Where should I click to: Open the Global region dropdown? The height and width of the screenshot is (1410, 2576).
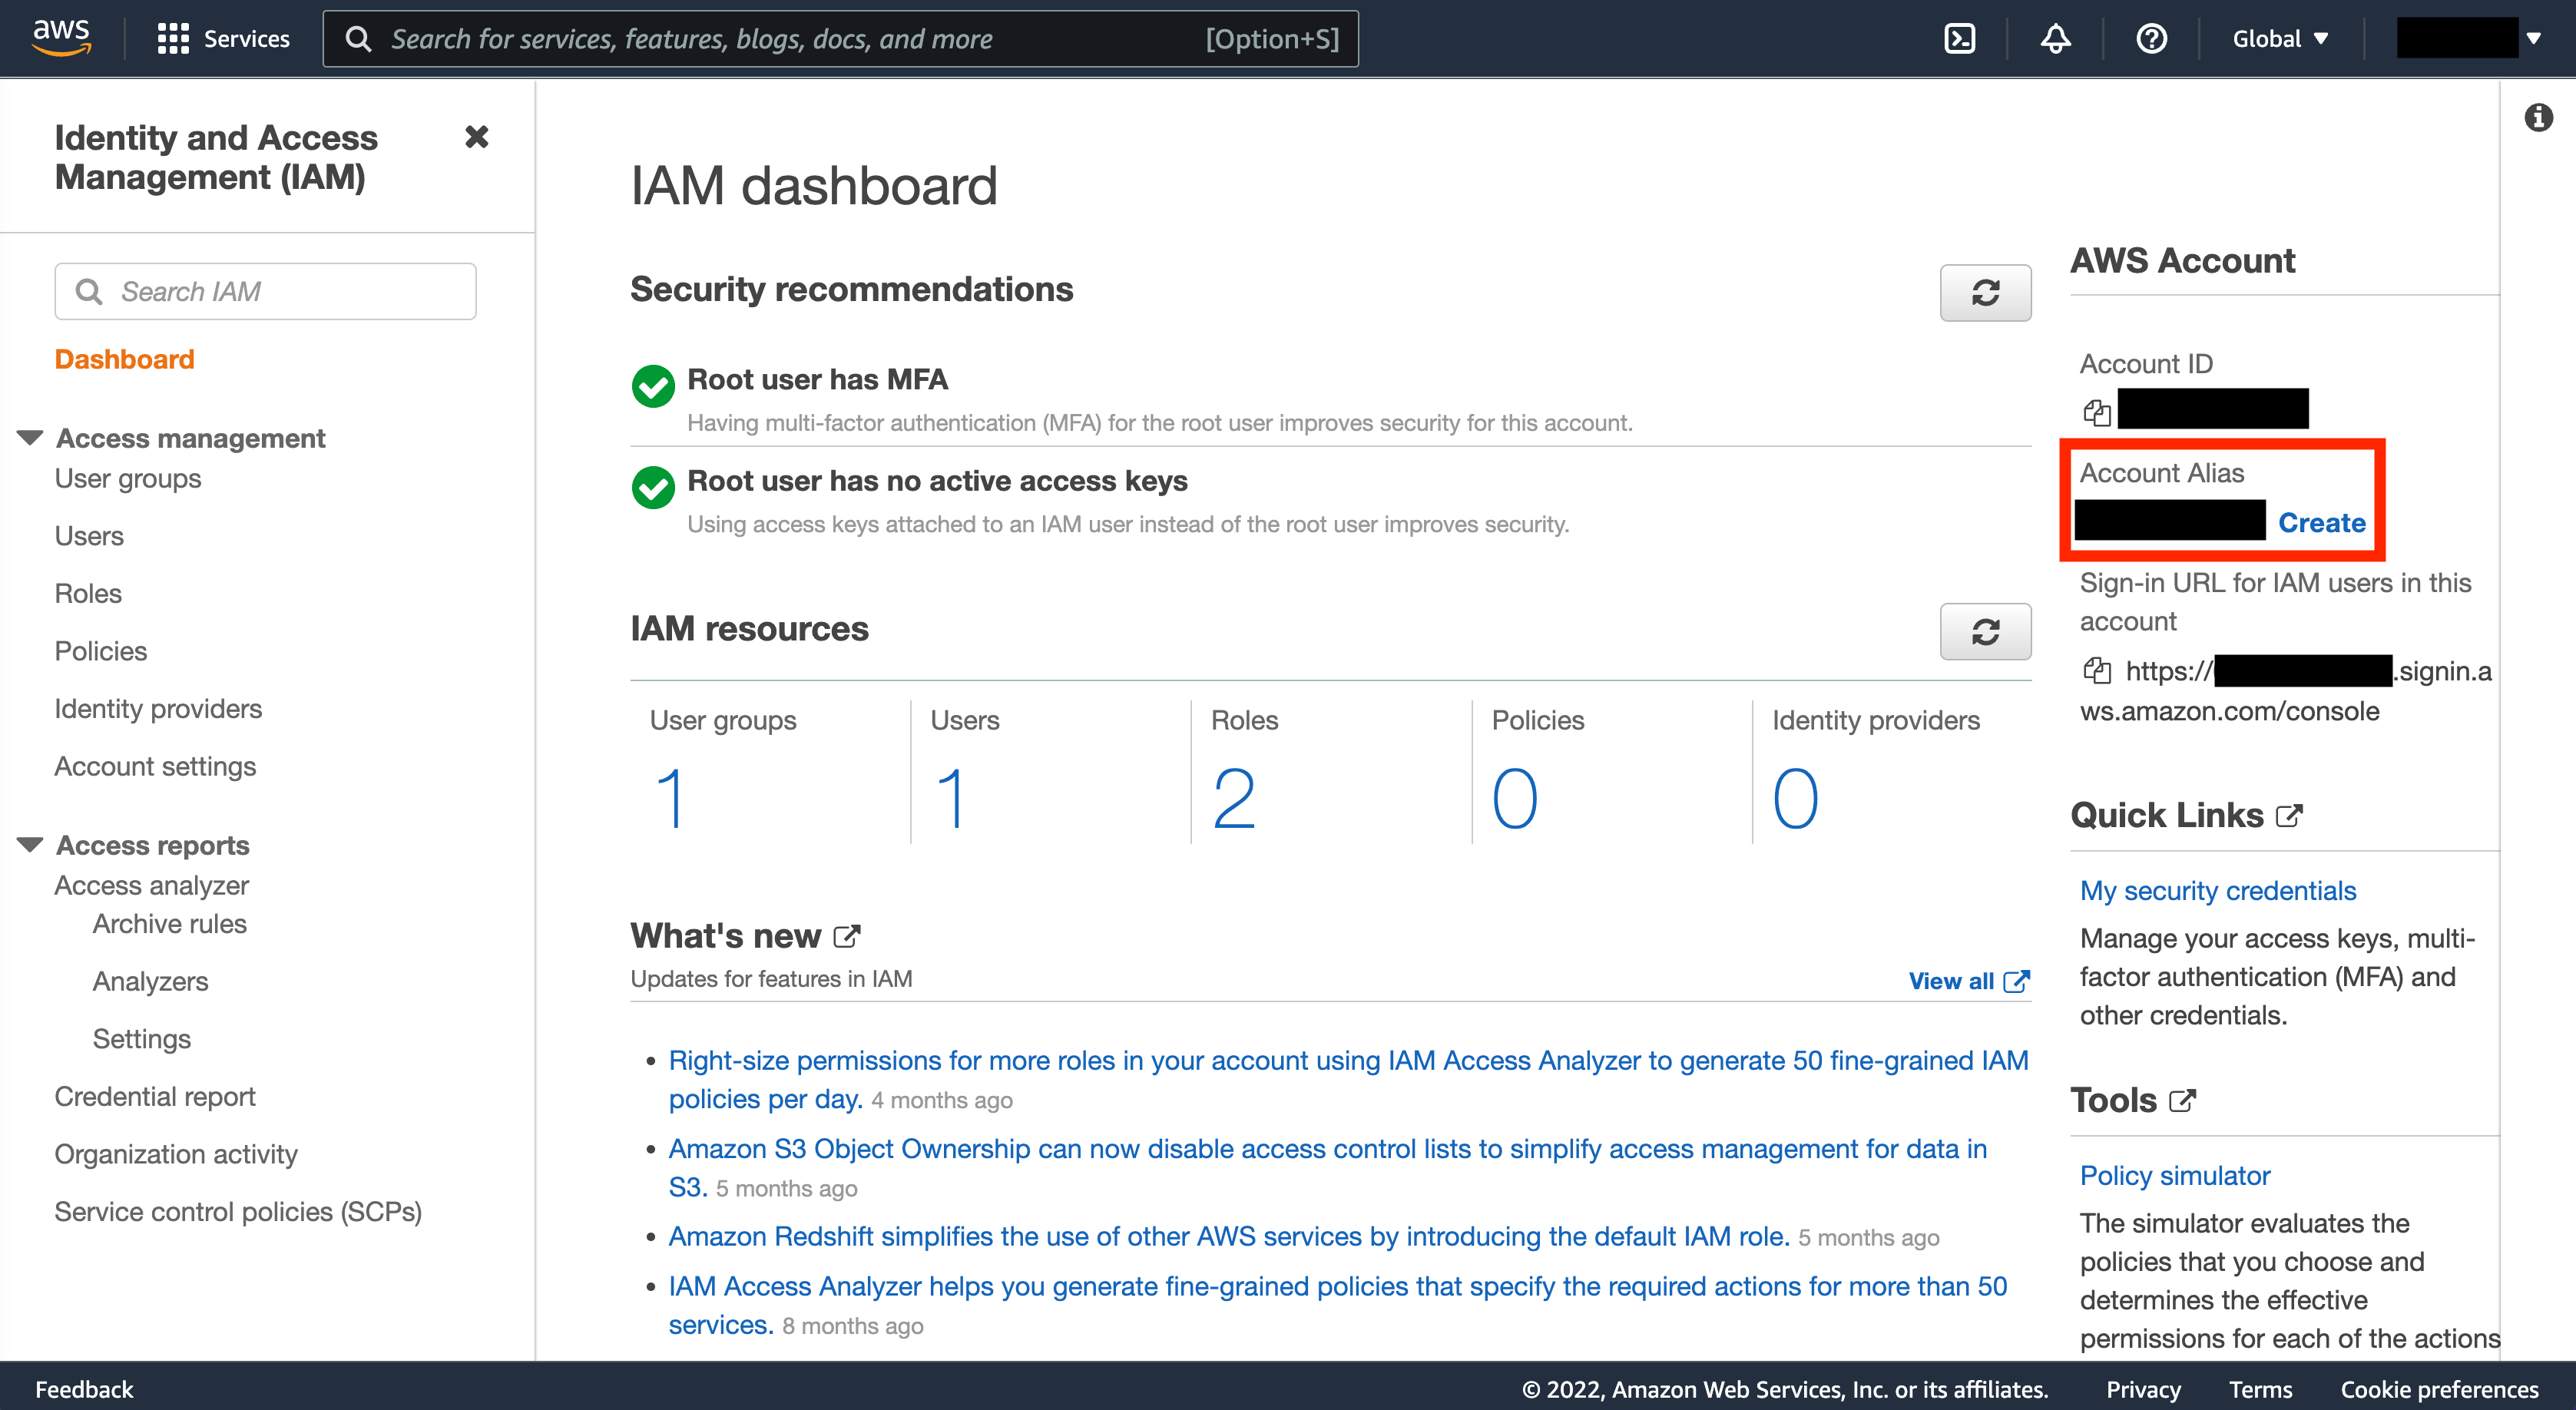tap(2280, 39)
